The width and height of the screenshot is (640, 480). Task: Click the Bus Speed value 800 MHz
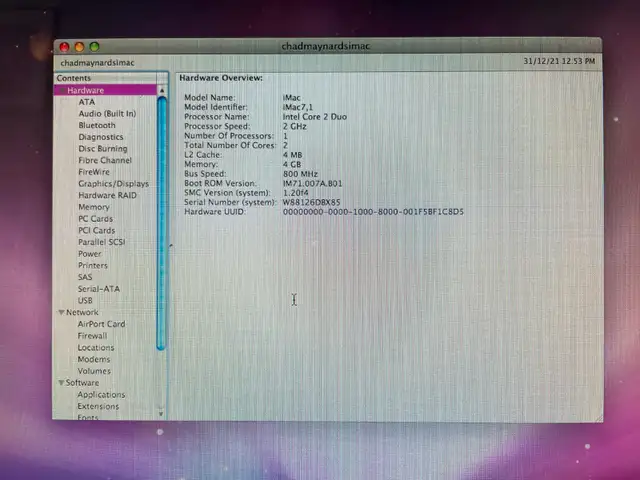pyautogui.click(x=300, y=174)
